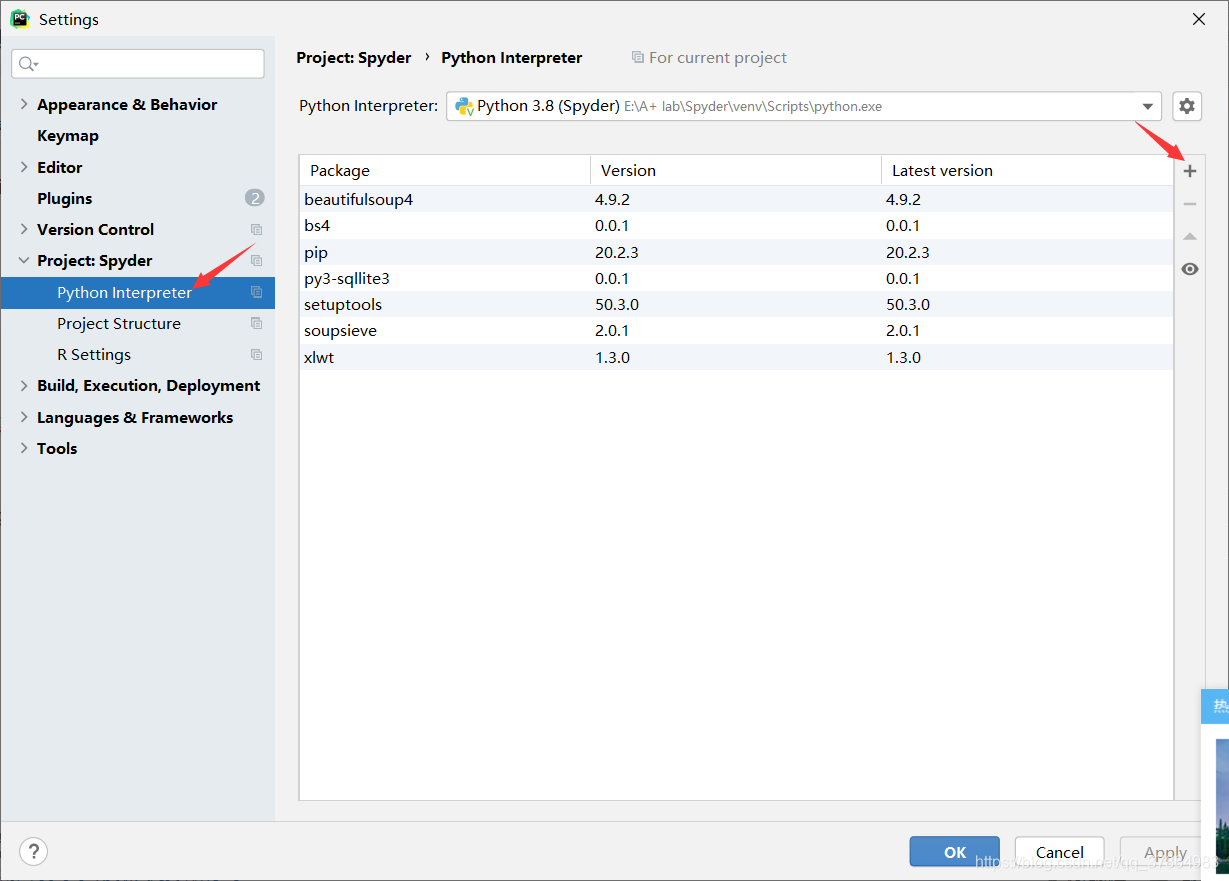The image size is (1229, 881).
Task: Collapse the Project: Spyder section
Action: click(24, 260)
